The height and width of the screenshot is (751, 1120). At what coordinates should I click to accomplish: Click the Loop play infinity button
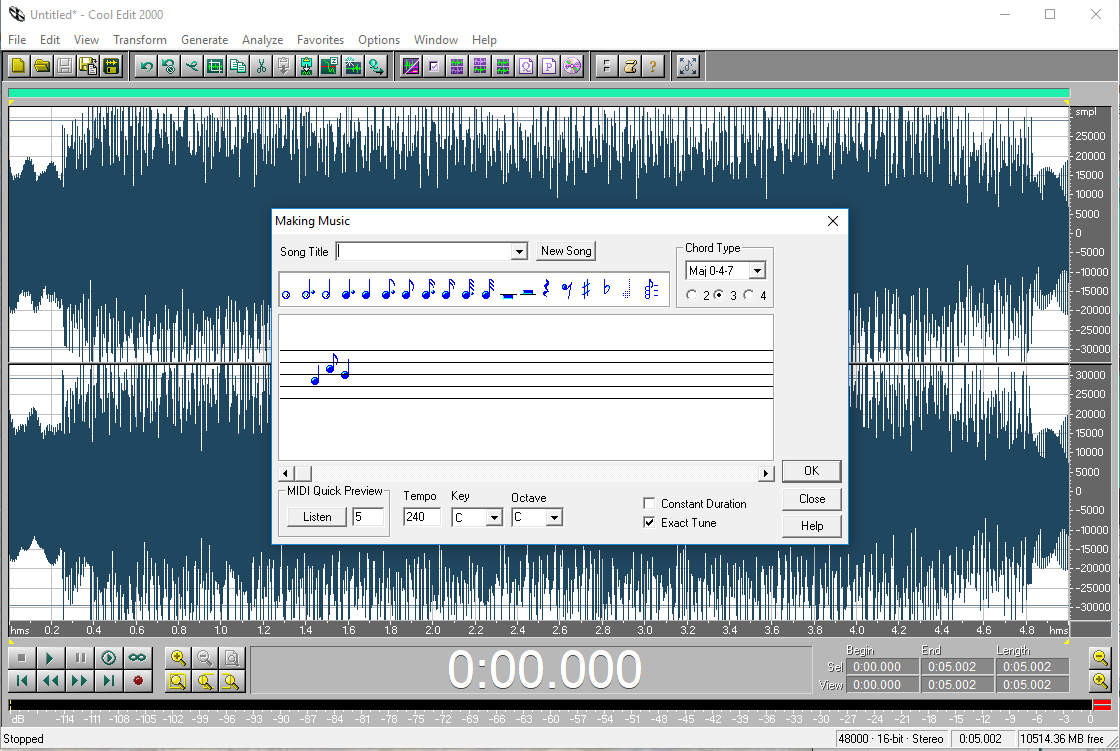click(x=138, y=658)
